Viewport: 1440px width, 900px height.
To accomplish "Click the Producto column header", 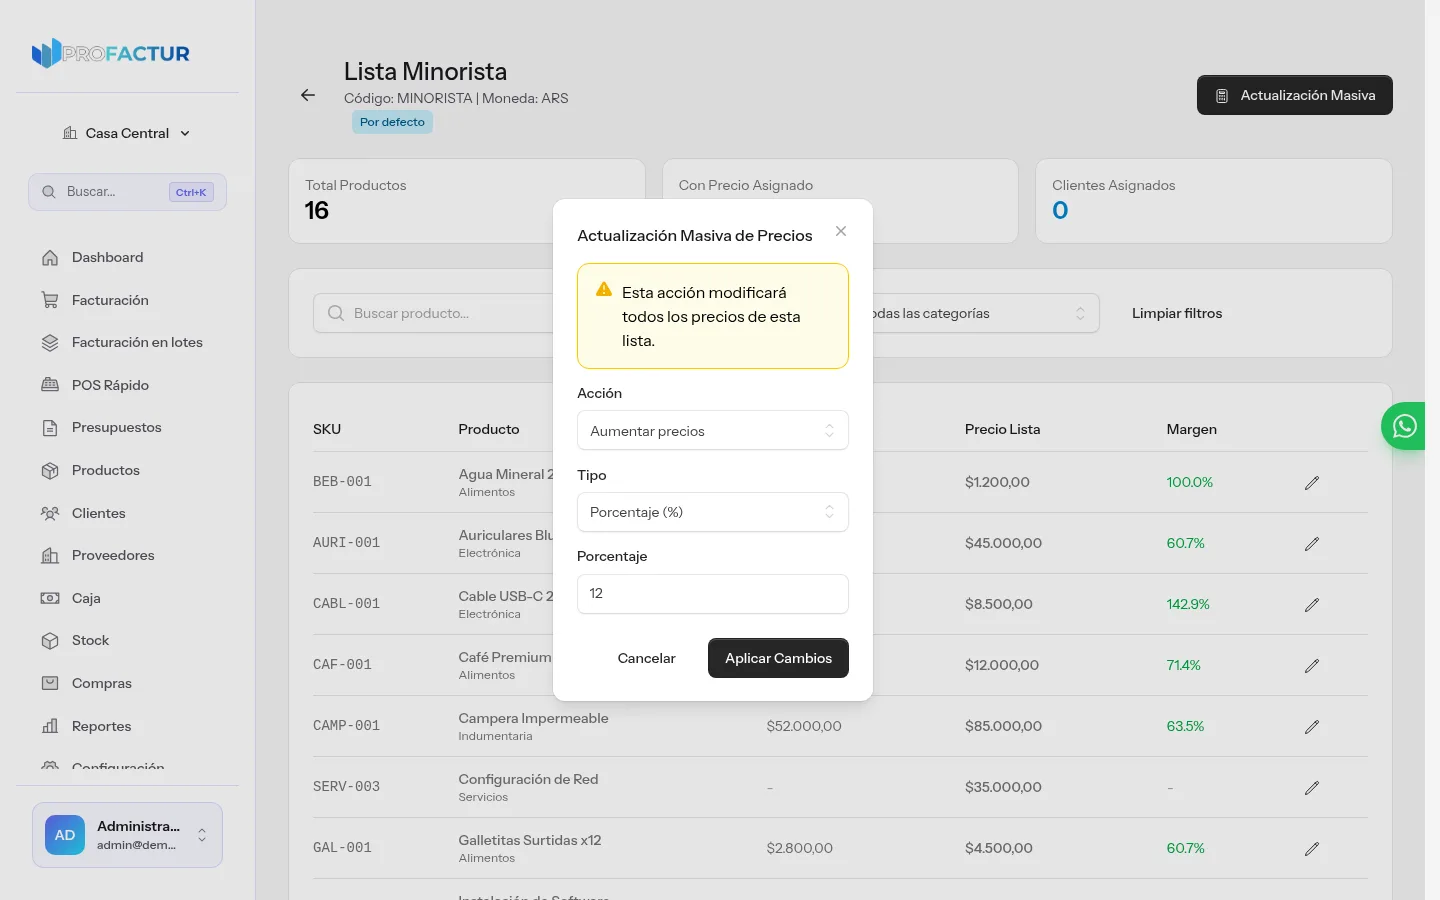I will [489, 429].
